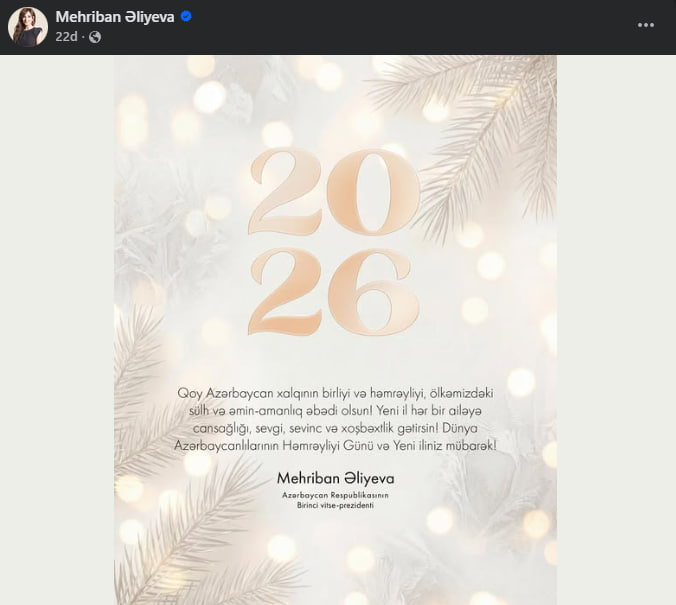Click the empty margin left of the card
The height and width of the screenshot is (605, 676).
tap(57, 330)
